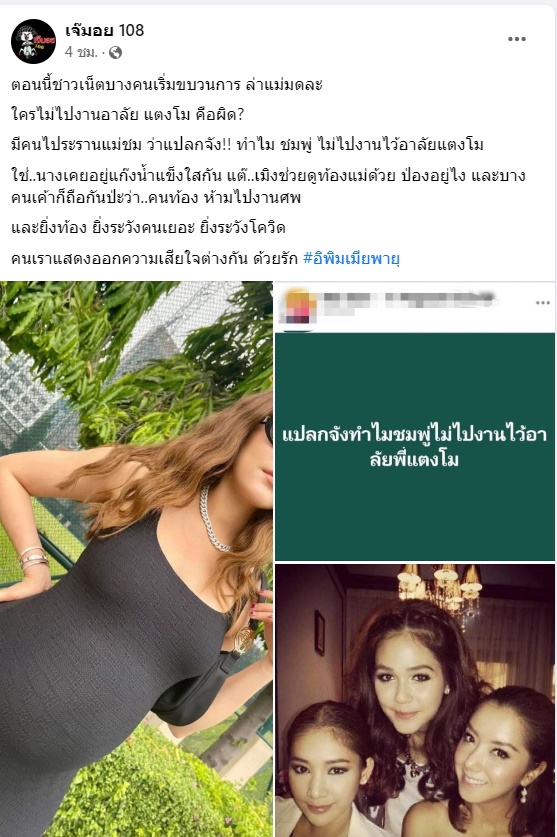This screenshot has height=837, width=557.
Task: Open the post options three-dot menu
Action: [x=516, y=40]
